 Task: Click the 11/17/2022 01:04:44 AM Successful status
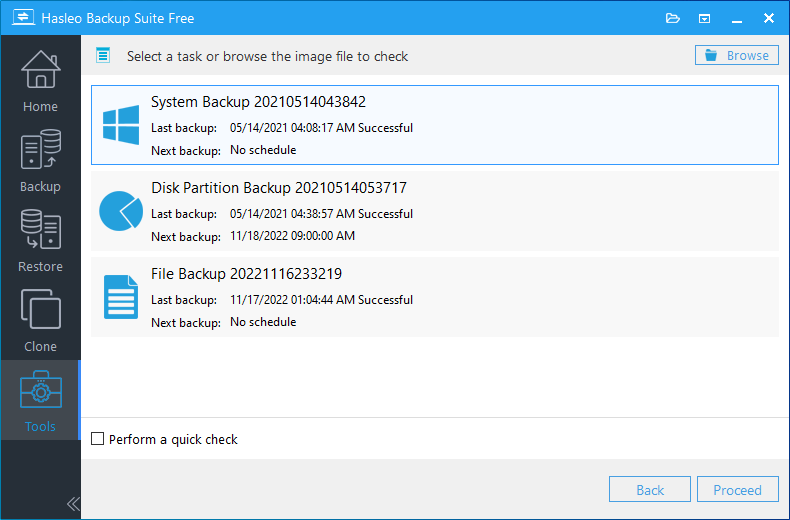[321, 300]
